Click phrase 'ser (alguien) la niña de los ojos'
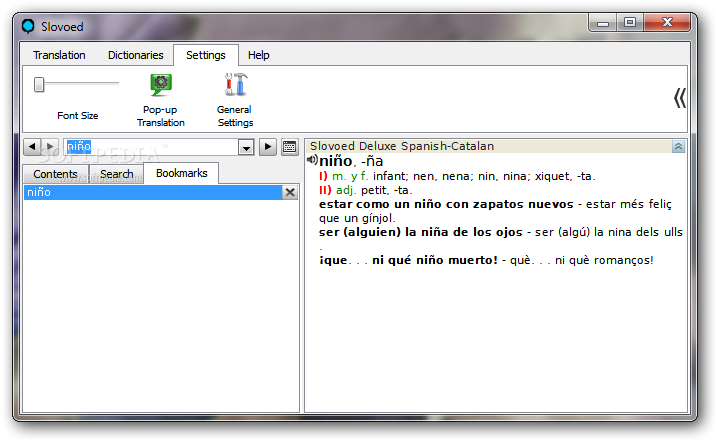The width and height of the screenshot is (718, 442). 420,232
